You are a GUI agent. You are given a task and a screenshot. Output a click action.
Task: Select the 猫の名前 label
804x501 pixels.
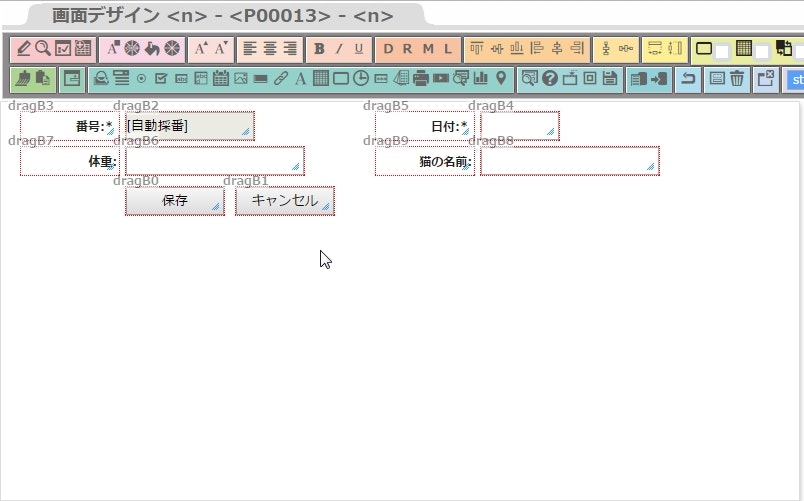pos(425,161)
